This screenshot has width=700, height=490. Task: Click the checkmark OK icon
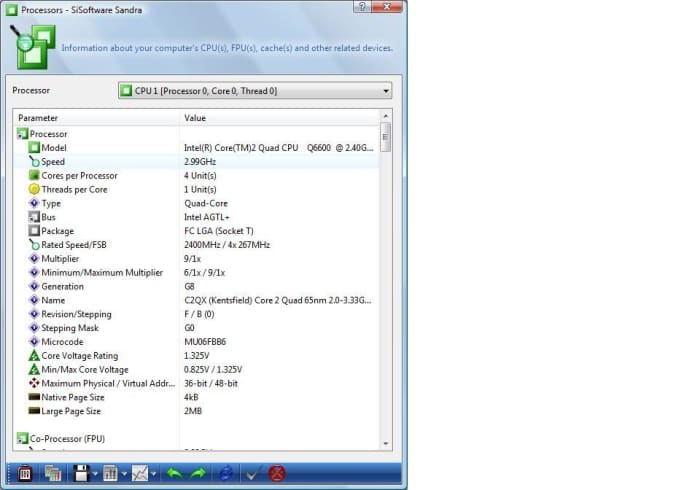[x=254, y=473]
